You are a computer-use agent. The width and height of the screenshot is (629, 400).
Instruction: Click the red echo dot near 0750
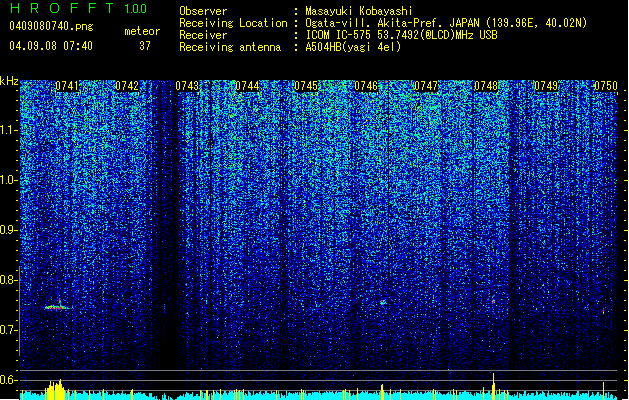[603, 311]
